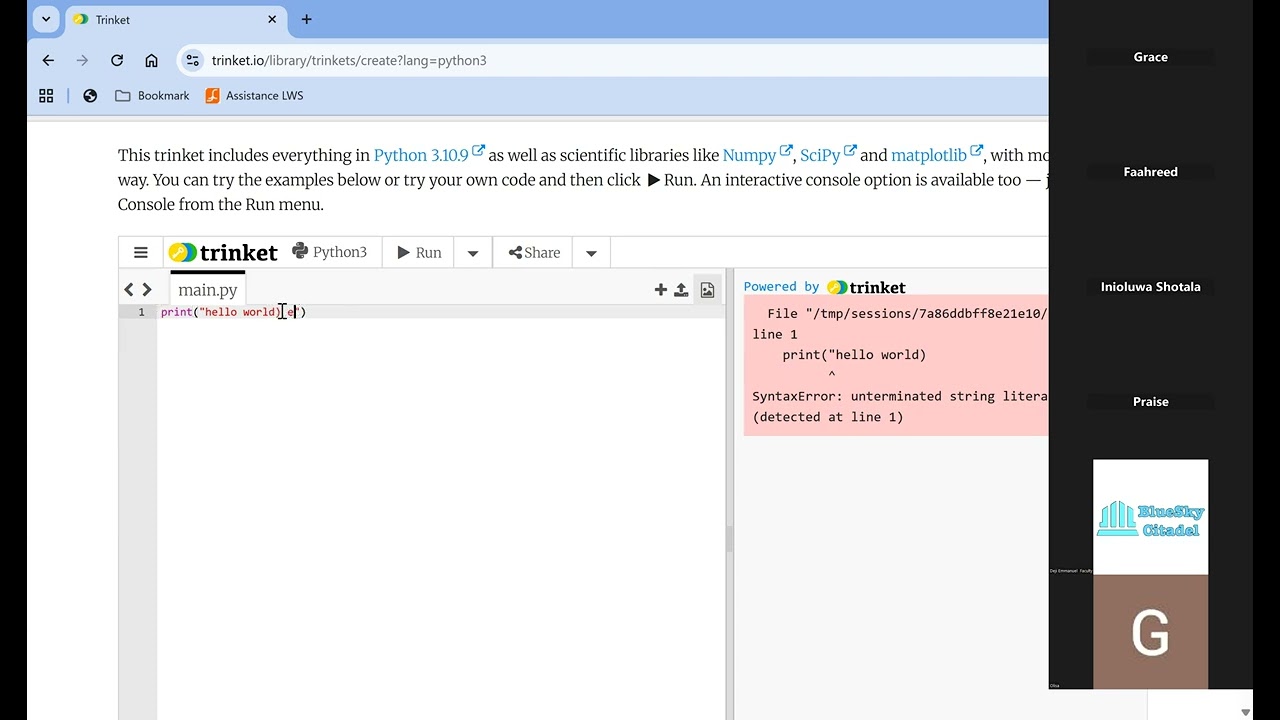Click the Powered by trinket link
This screenshot has height=720, width=1280.
coord(825,287)
